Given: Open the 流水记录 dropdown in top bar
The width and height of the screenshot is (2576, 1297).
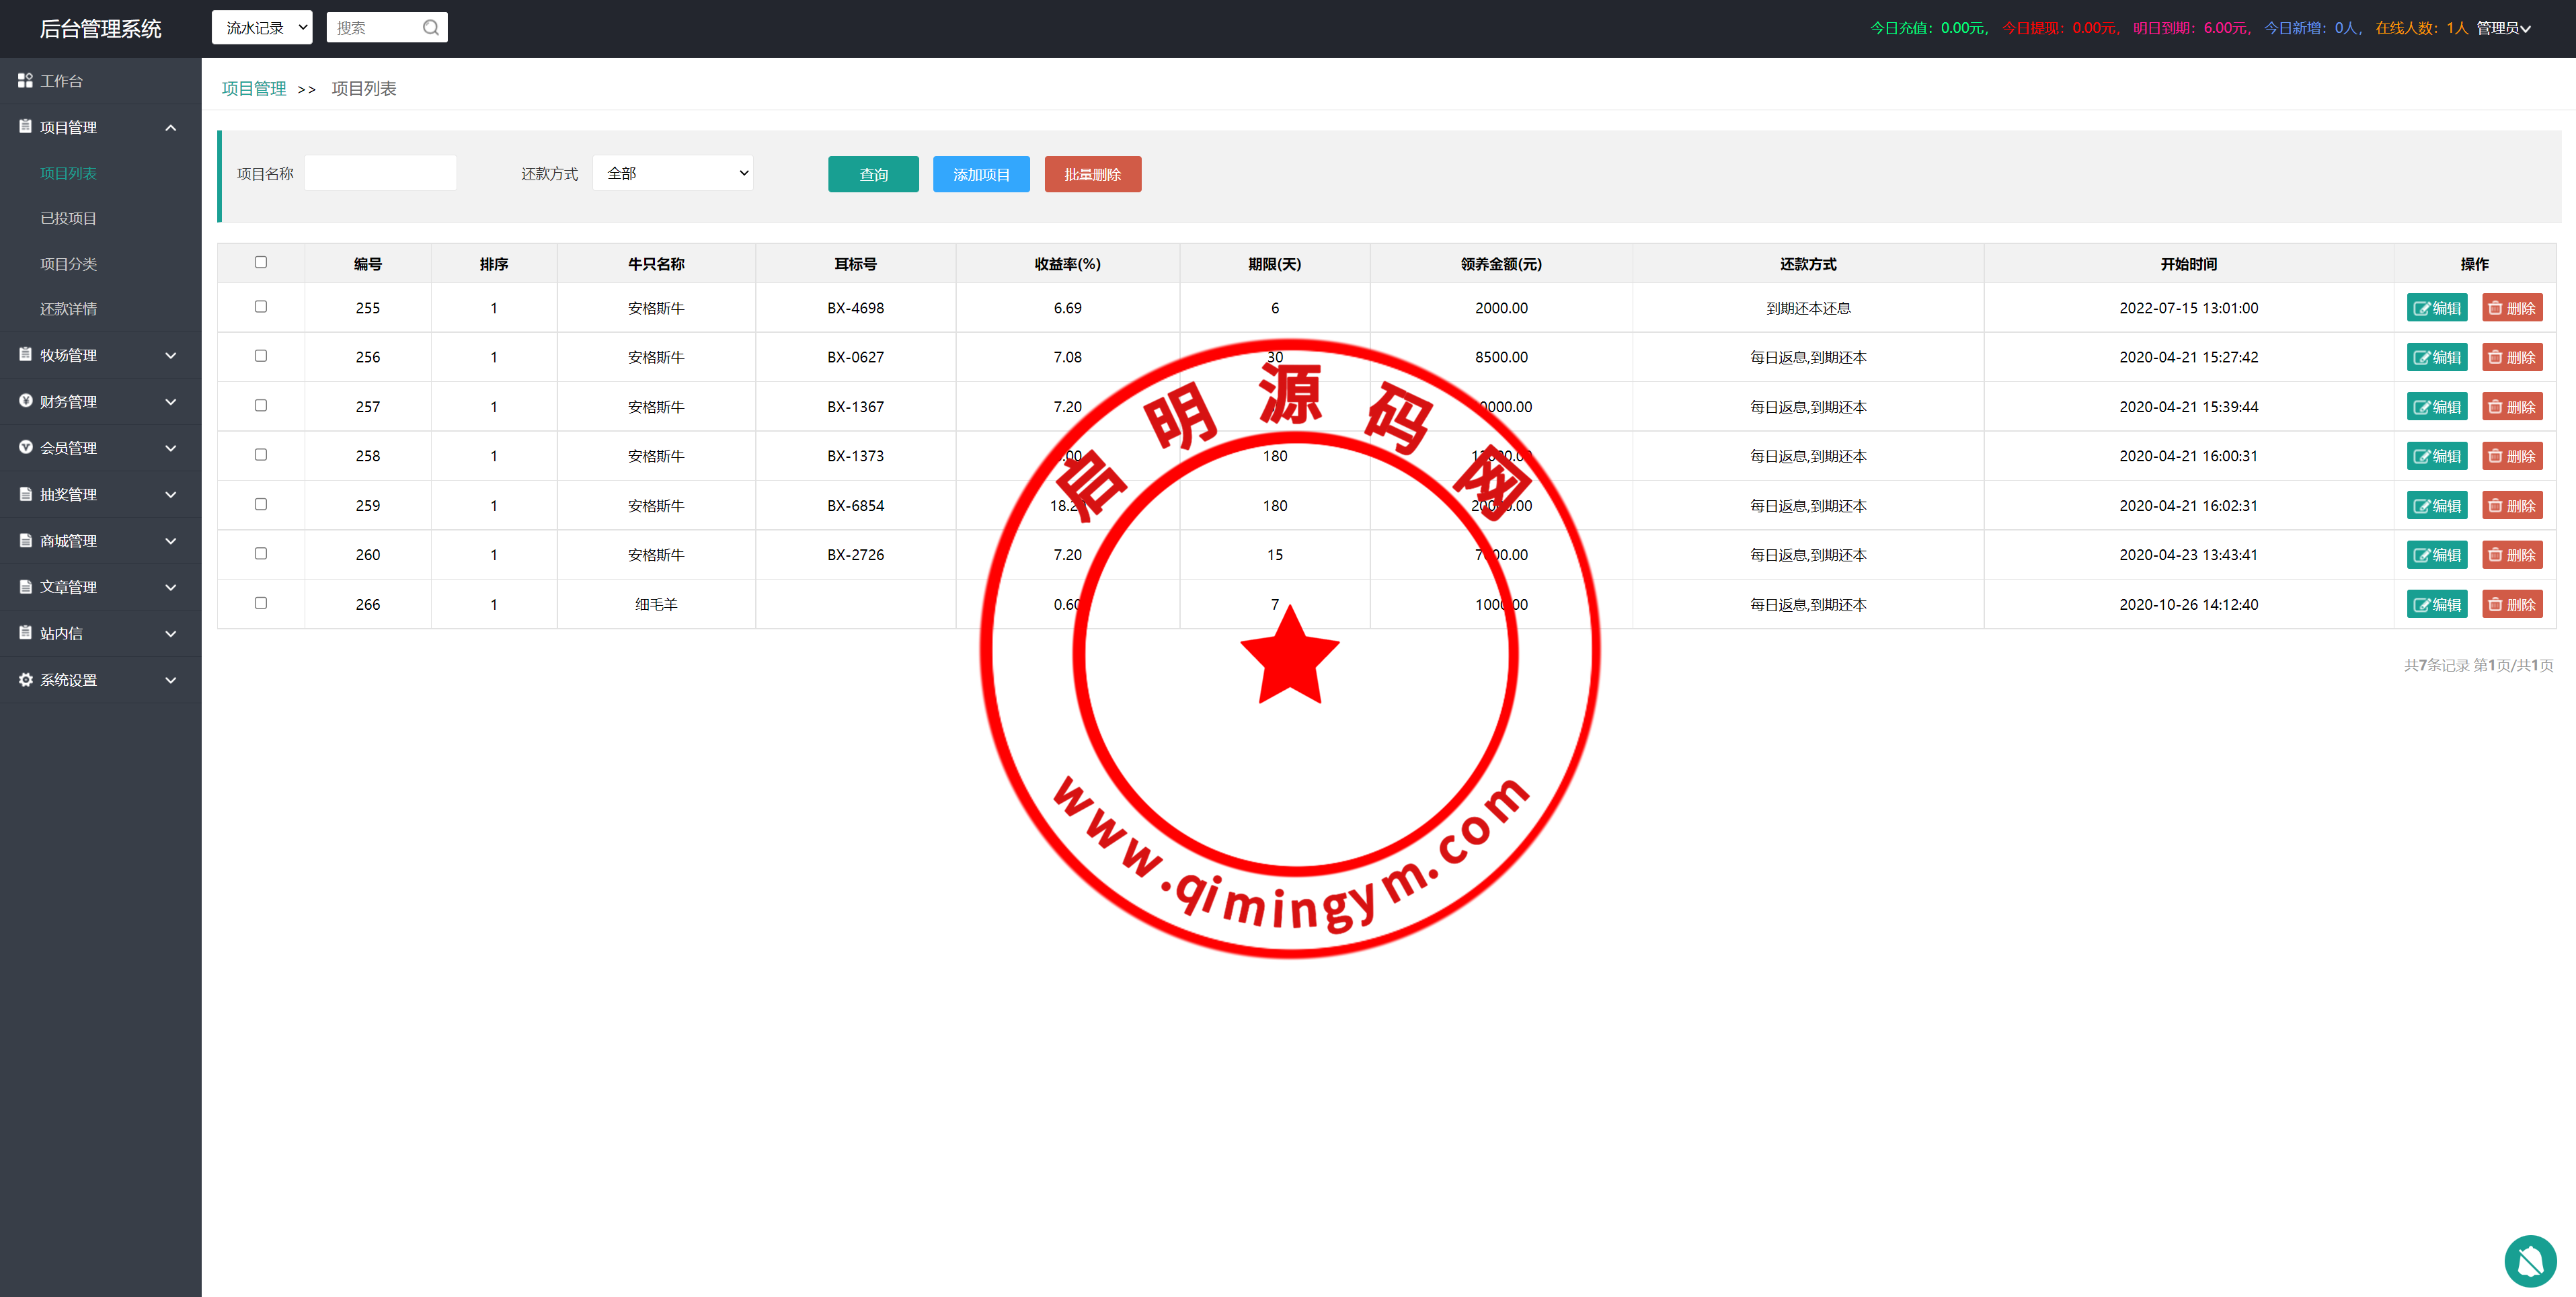Looking at the screenshot, I should (x=262, y=28).
